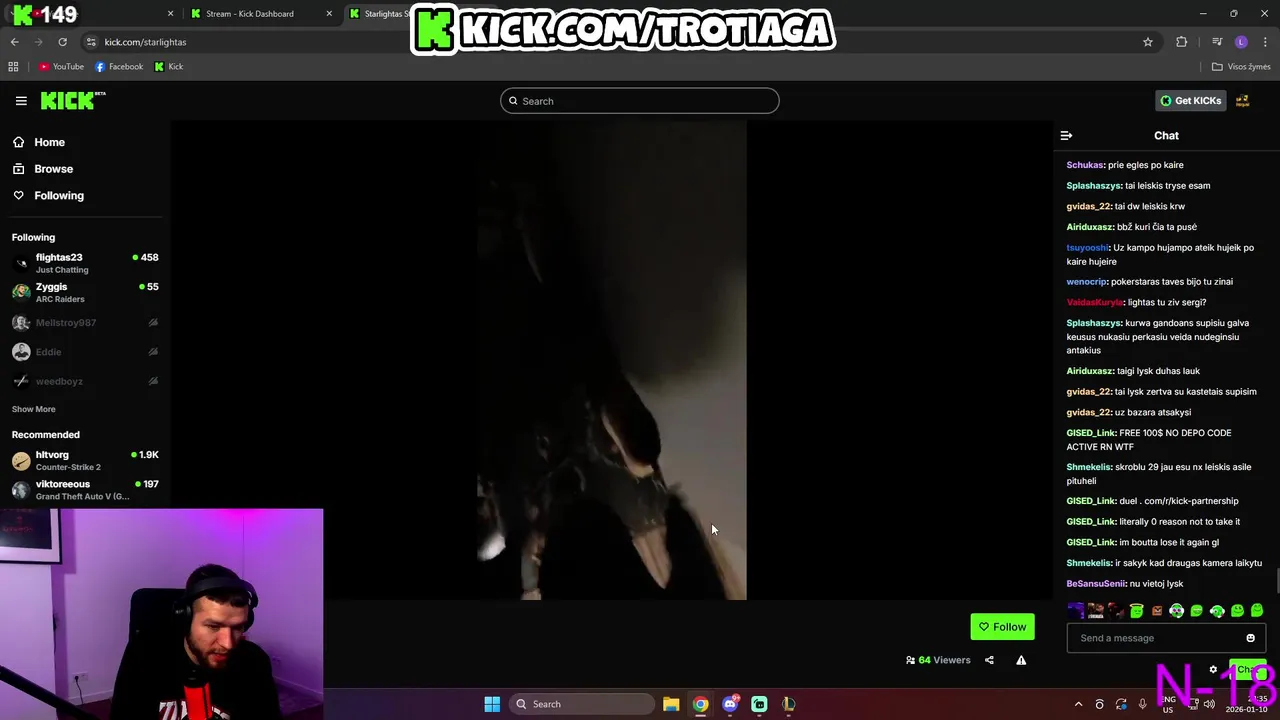Open YouTube bookmark
The image size is (1280, 720).
pyautogui.click(x=61, y=67)
